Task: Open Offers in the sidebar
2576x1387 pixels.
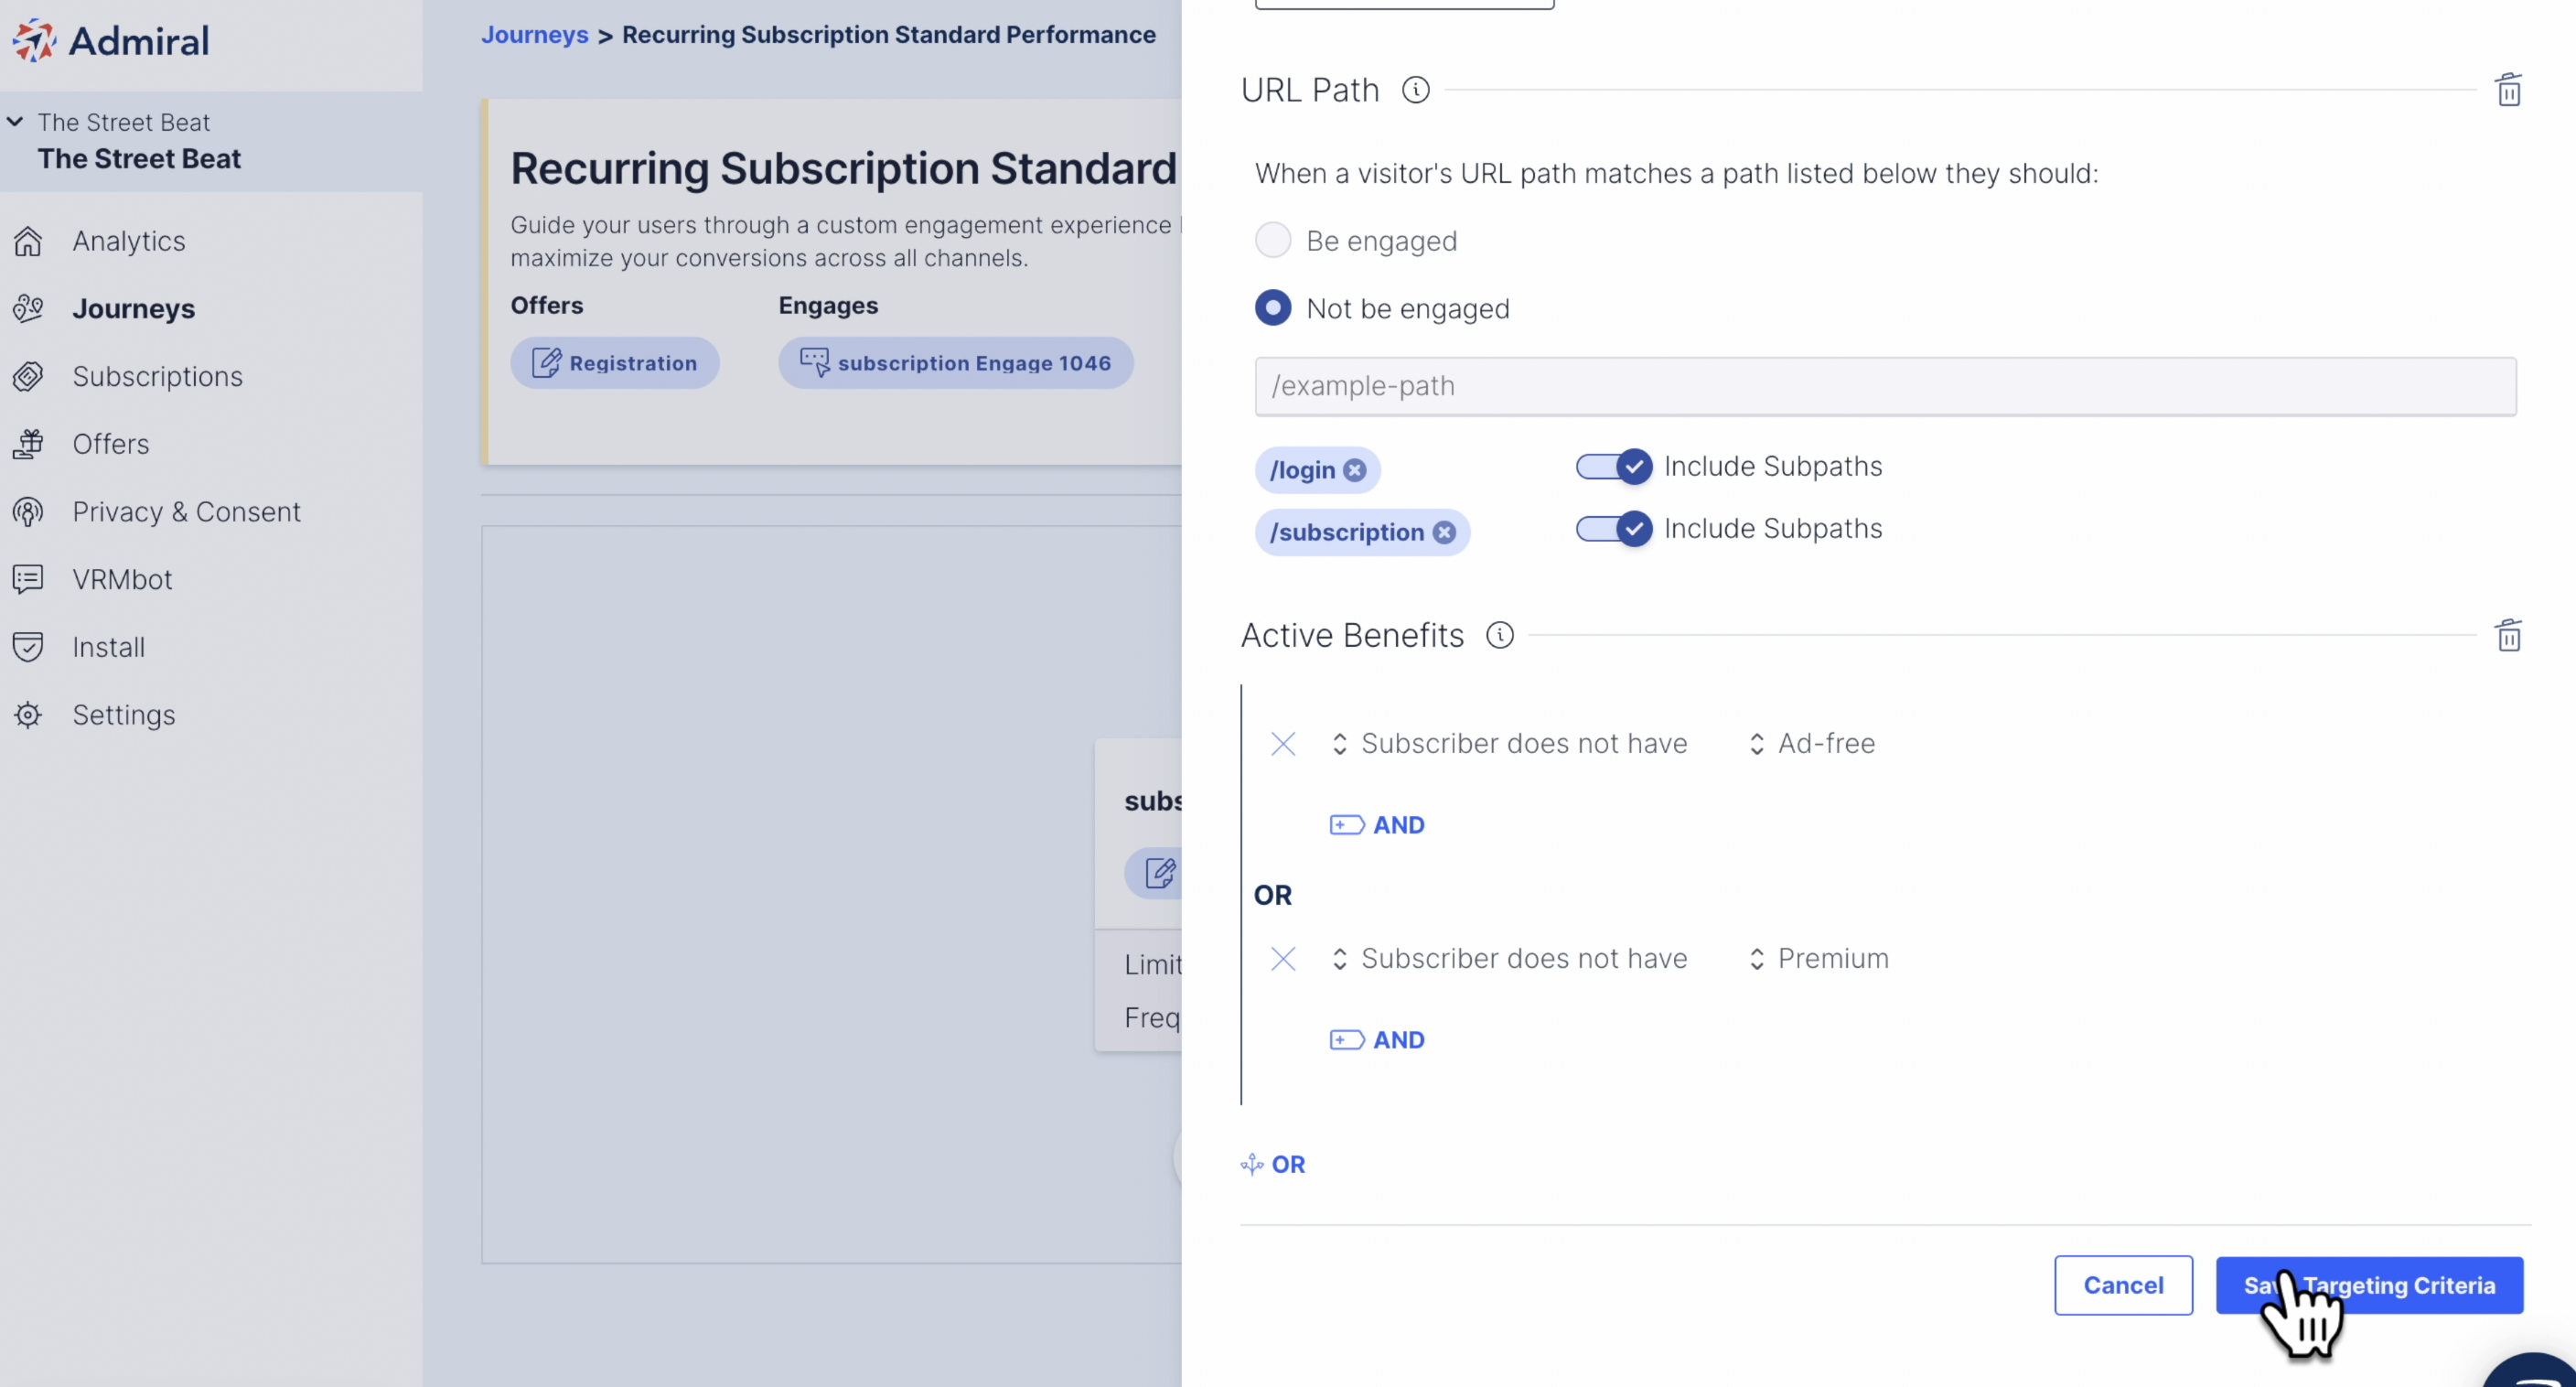Action: point(111,444)
